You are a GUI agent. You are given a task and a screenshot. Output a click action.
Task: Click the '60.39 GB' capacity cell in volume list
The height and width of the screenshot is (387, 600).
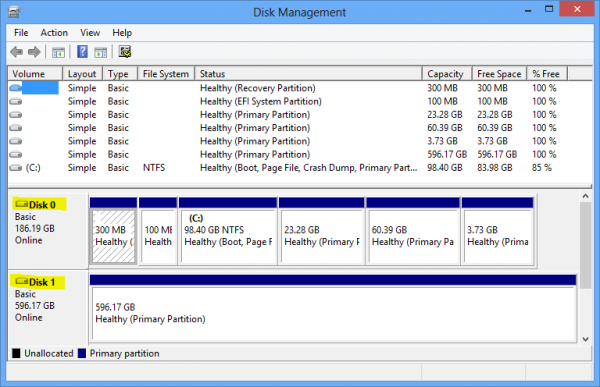[445, 128]
